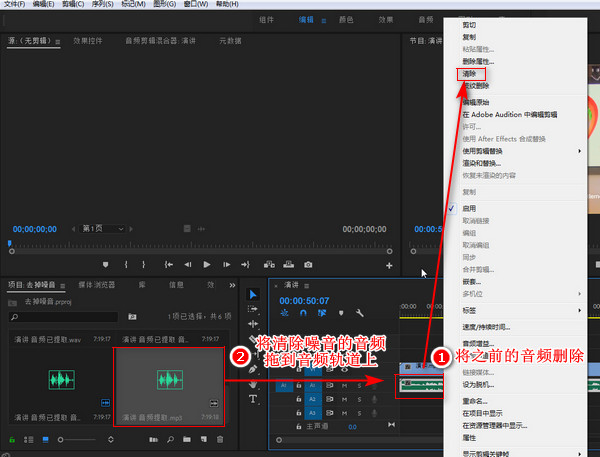Select the Pen tool
This screenshot has width=600, height=457.
click(x=253, y=369)
